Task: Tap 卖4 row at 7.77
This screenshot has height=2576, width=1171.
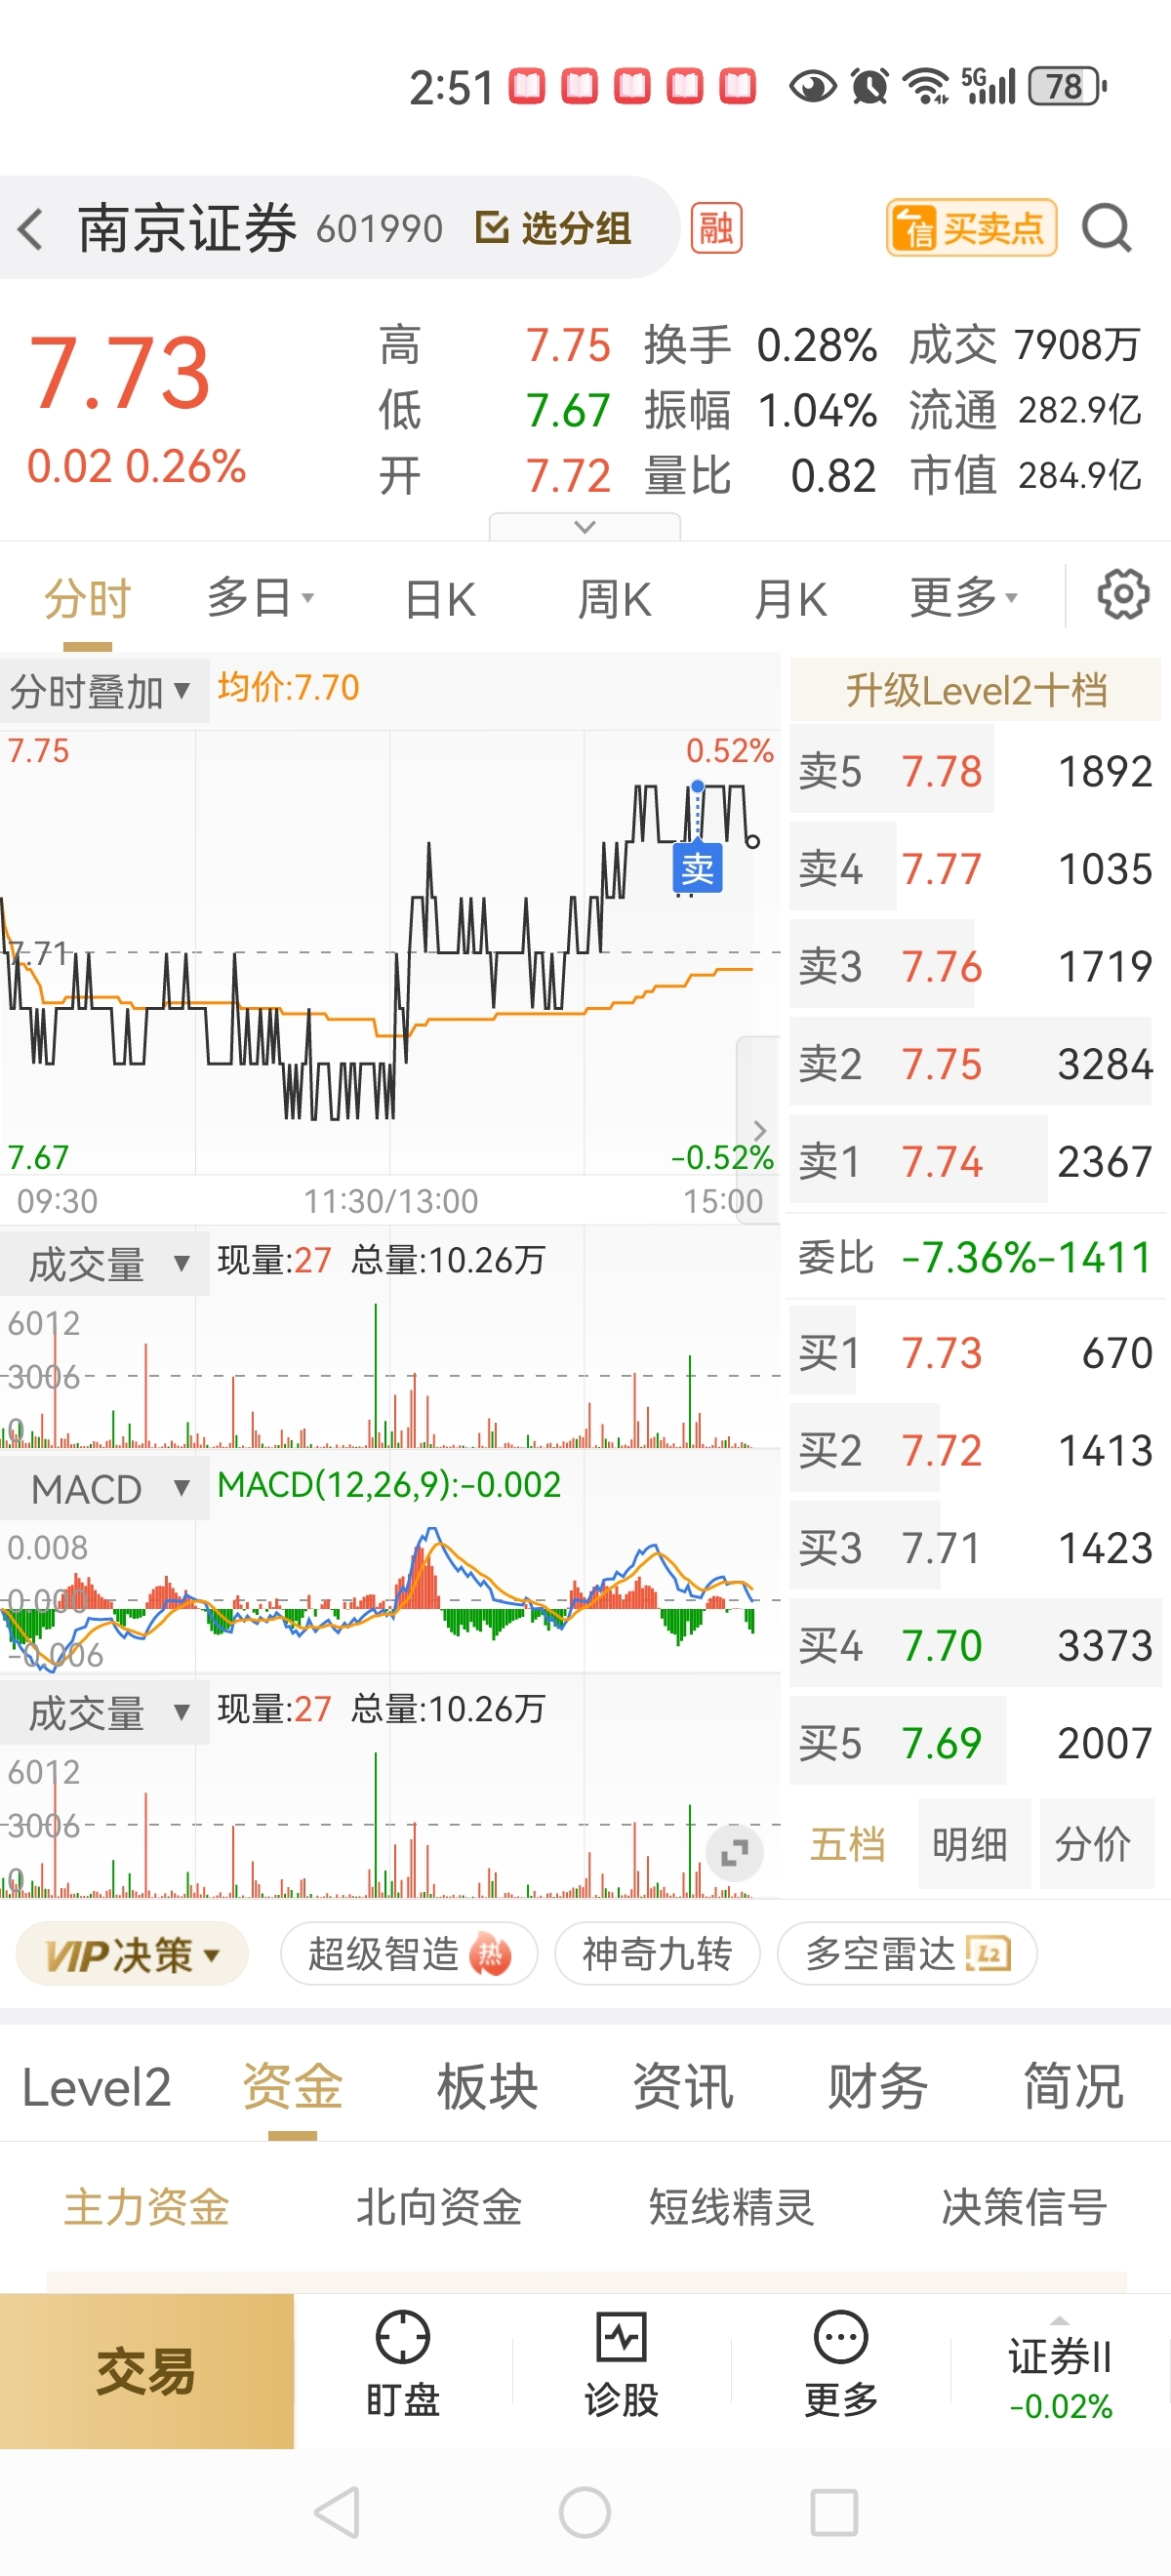Action: click(976, 868)
